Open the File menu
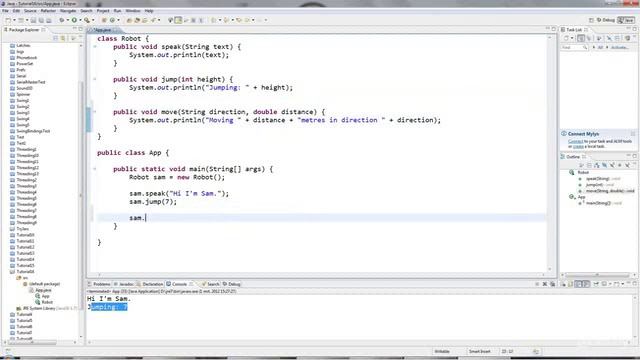Viewport: 640px width, 360px height. tap(5, 11)
